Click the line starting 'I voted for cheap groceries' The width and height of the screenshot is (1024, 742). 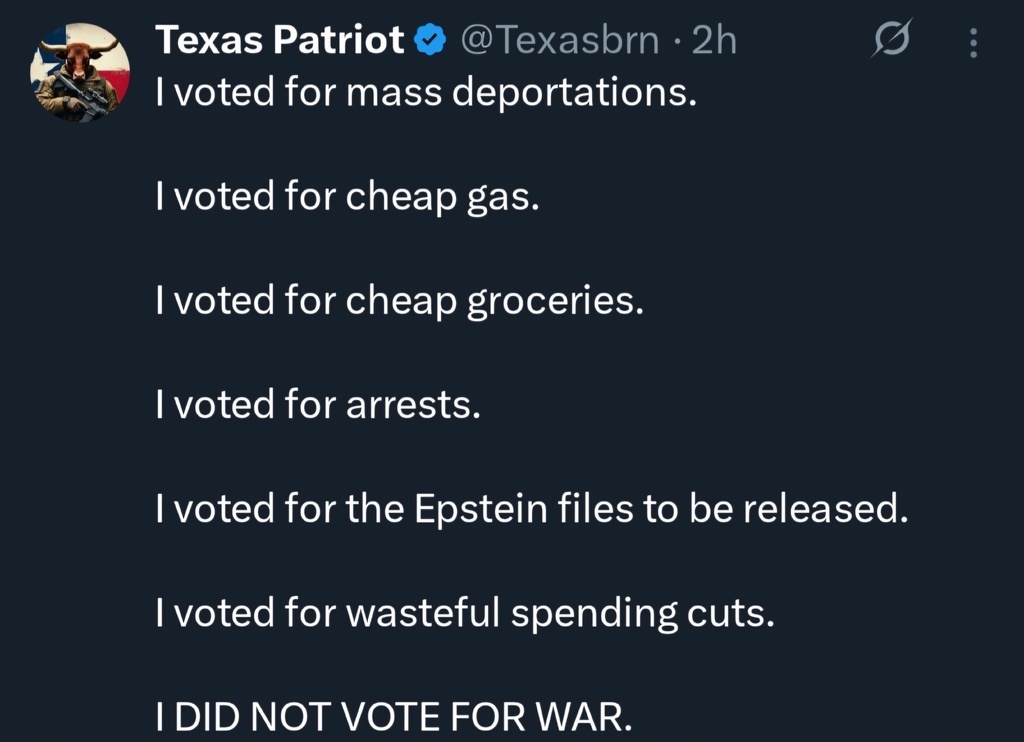(399, 301)
